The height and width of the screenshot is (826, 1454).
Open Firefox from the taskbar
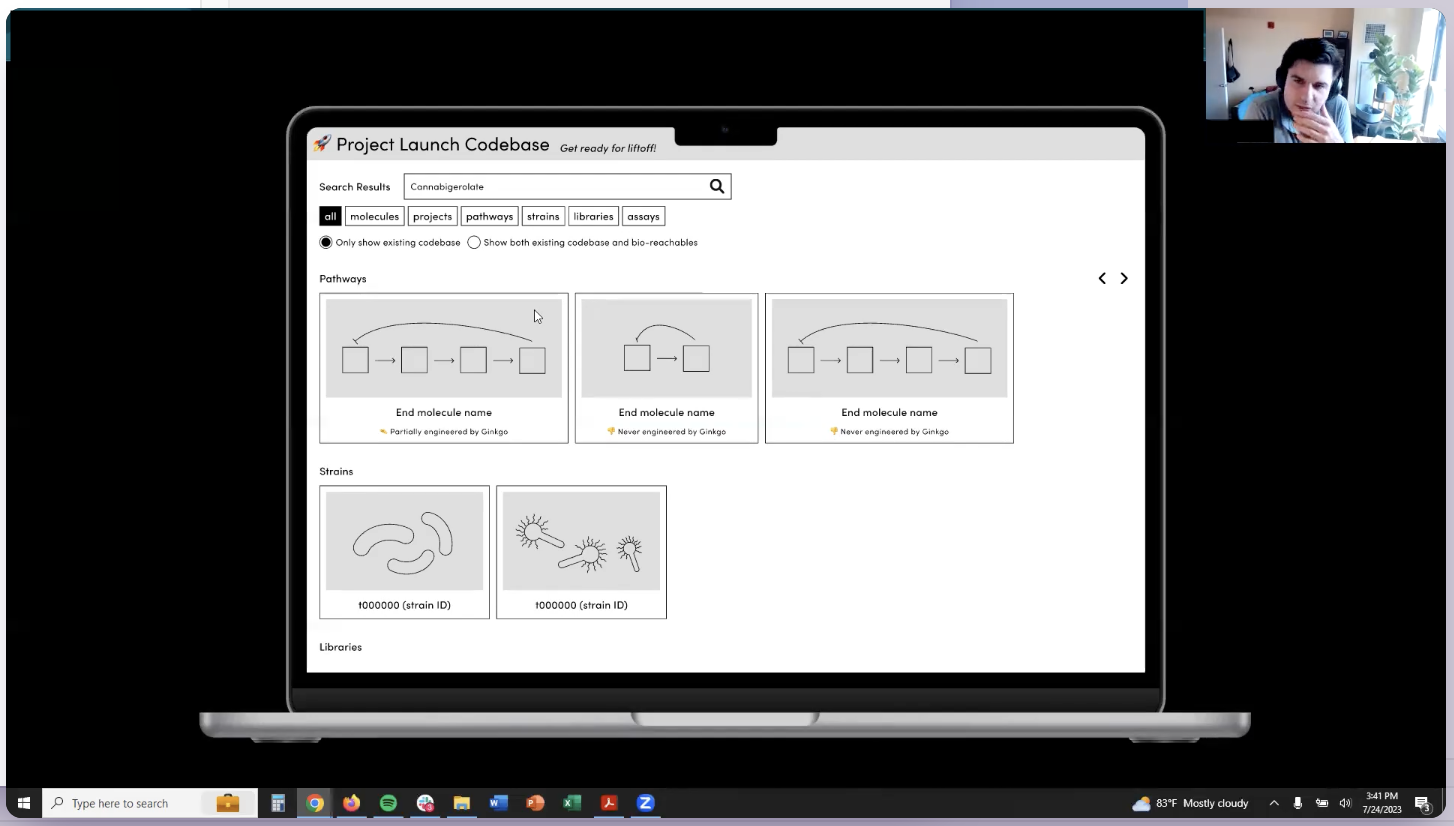point(351,803)
